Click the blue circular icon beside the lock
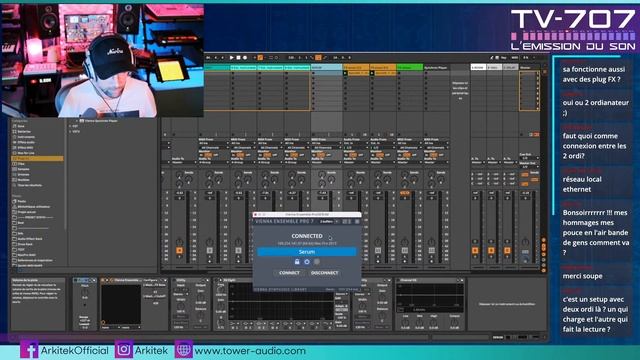The height and width of the screenshot is (360, 640). (307, 262)
